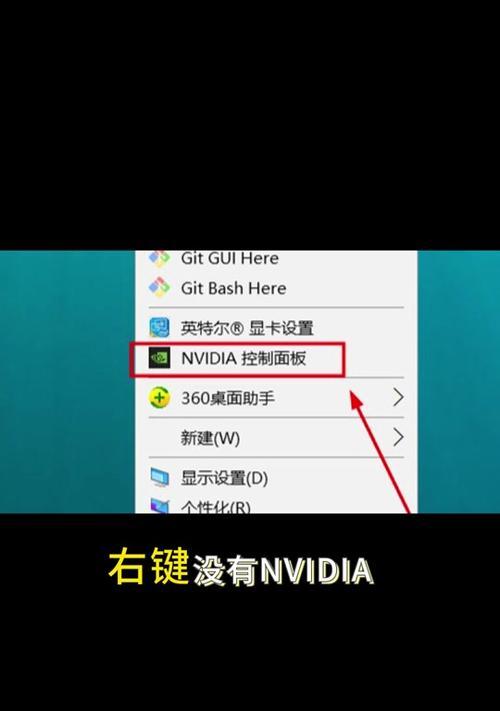Expand the 新建(W) submenu chevron
Viewport: 500px width, 711px height.
[398, 437]
